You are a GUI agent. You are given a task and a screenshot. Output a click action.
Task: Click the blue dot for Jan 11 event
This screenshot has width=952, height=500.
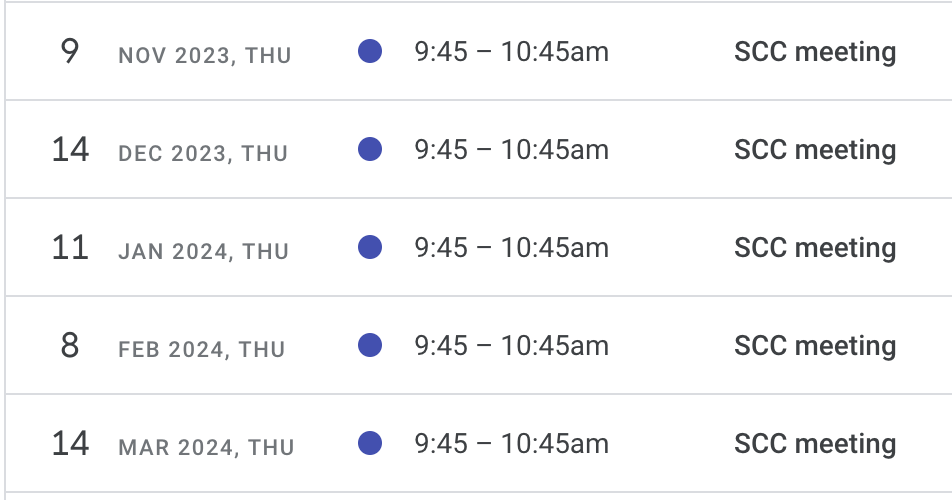pos(370,247)
